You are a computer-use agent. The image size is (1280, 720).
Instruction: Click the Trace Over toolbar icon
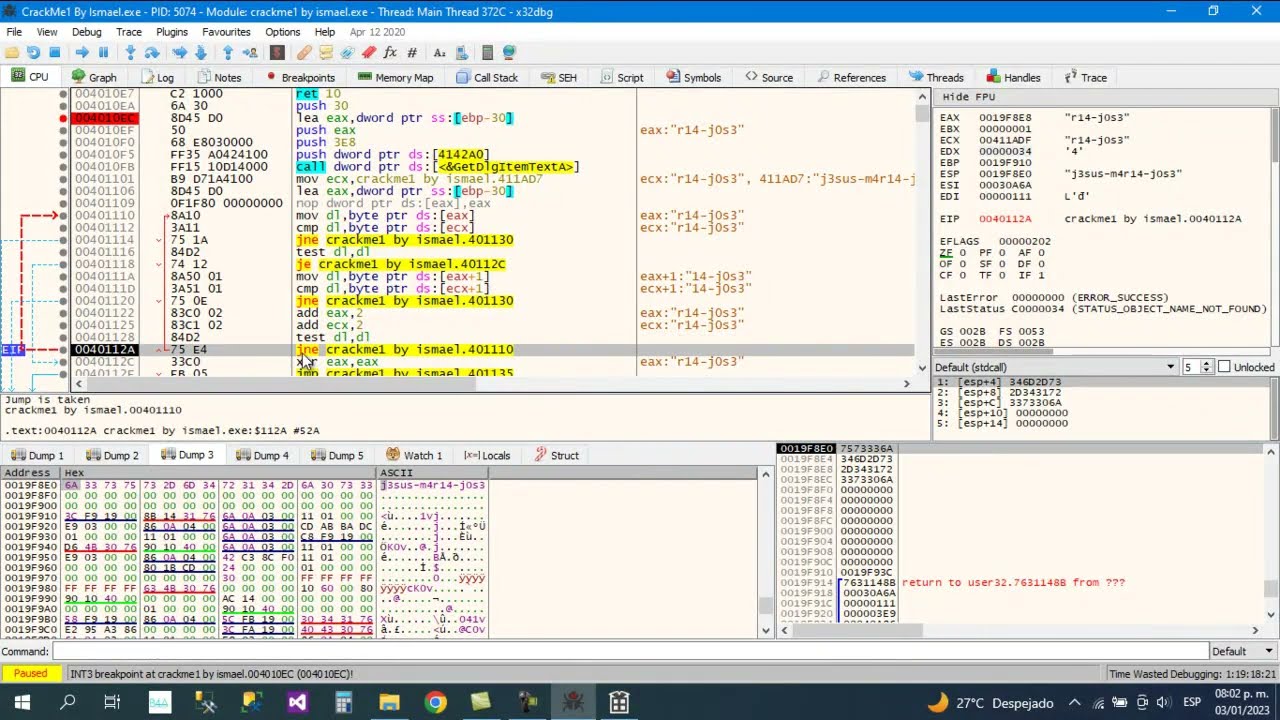click(x=200, y=52)
